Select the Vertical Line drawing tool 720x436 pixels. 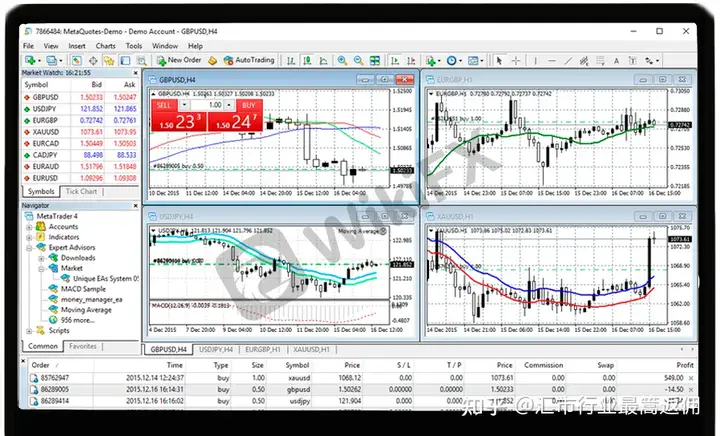click(x=535, y=61)
